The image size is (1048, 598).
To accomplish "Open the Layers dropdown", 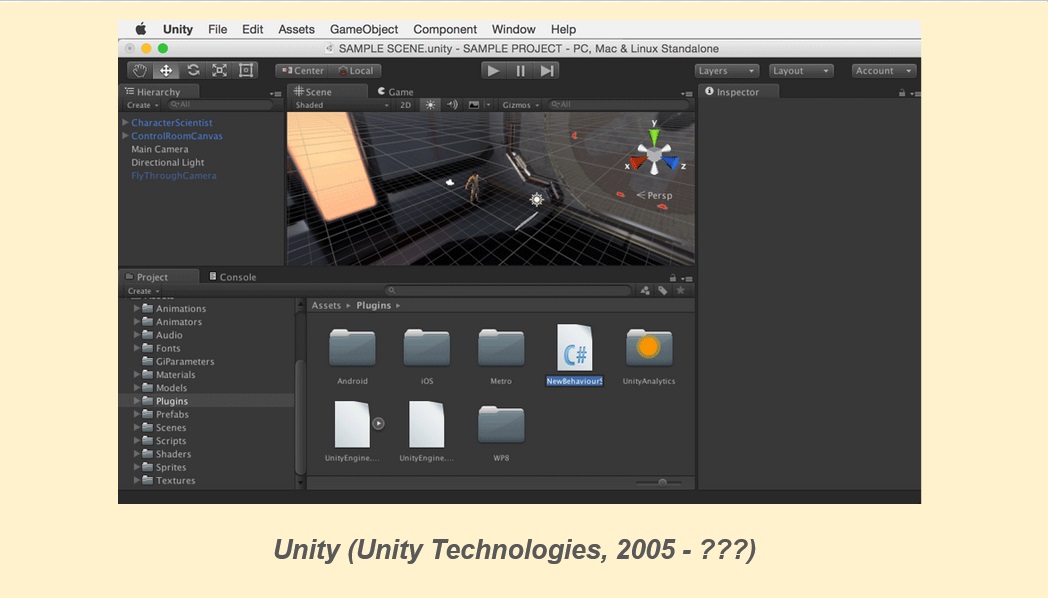I will (x=726, y=71).
